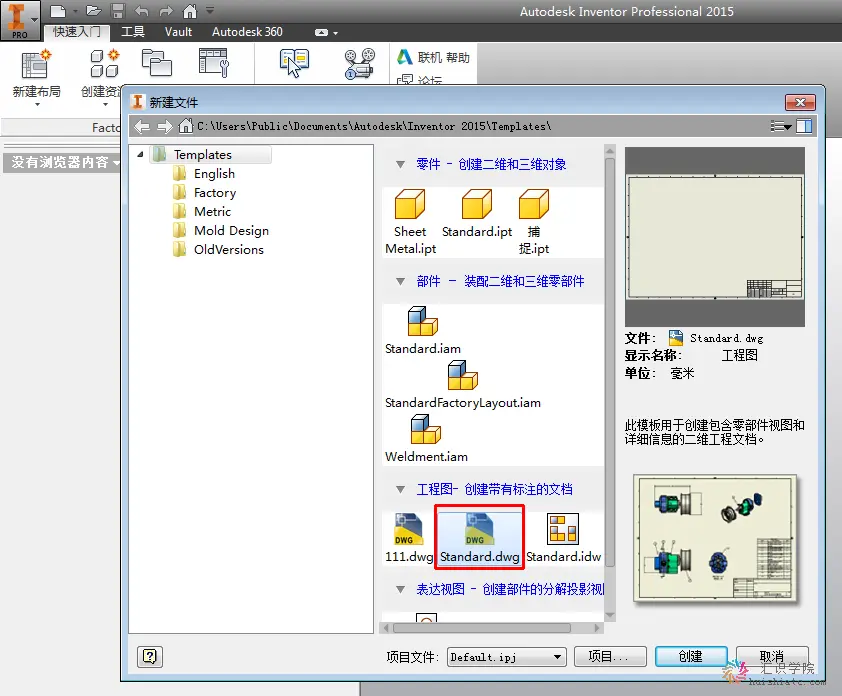Open the 工具 ribbon tab
The image size is (842, 696).
click(133, 32)
